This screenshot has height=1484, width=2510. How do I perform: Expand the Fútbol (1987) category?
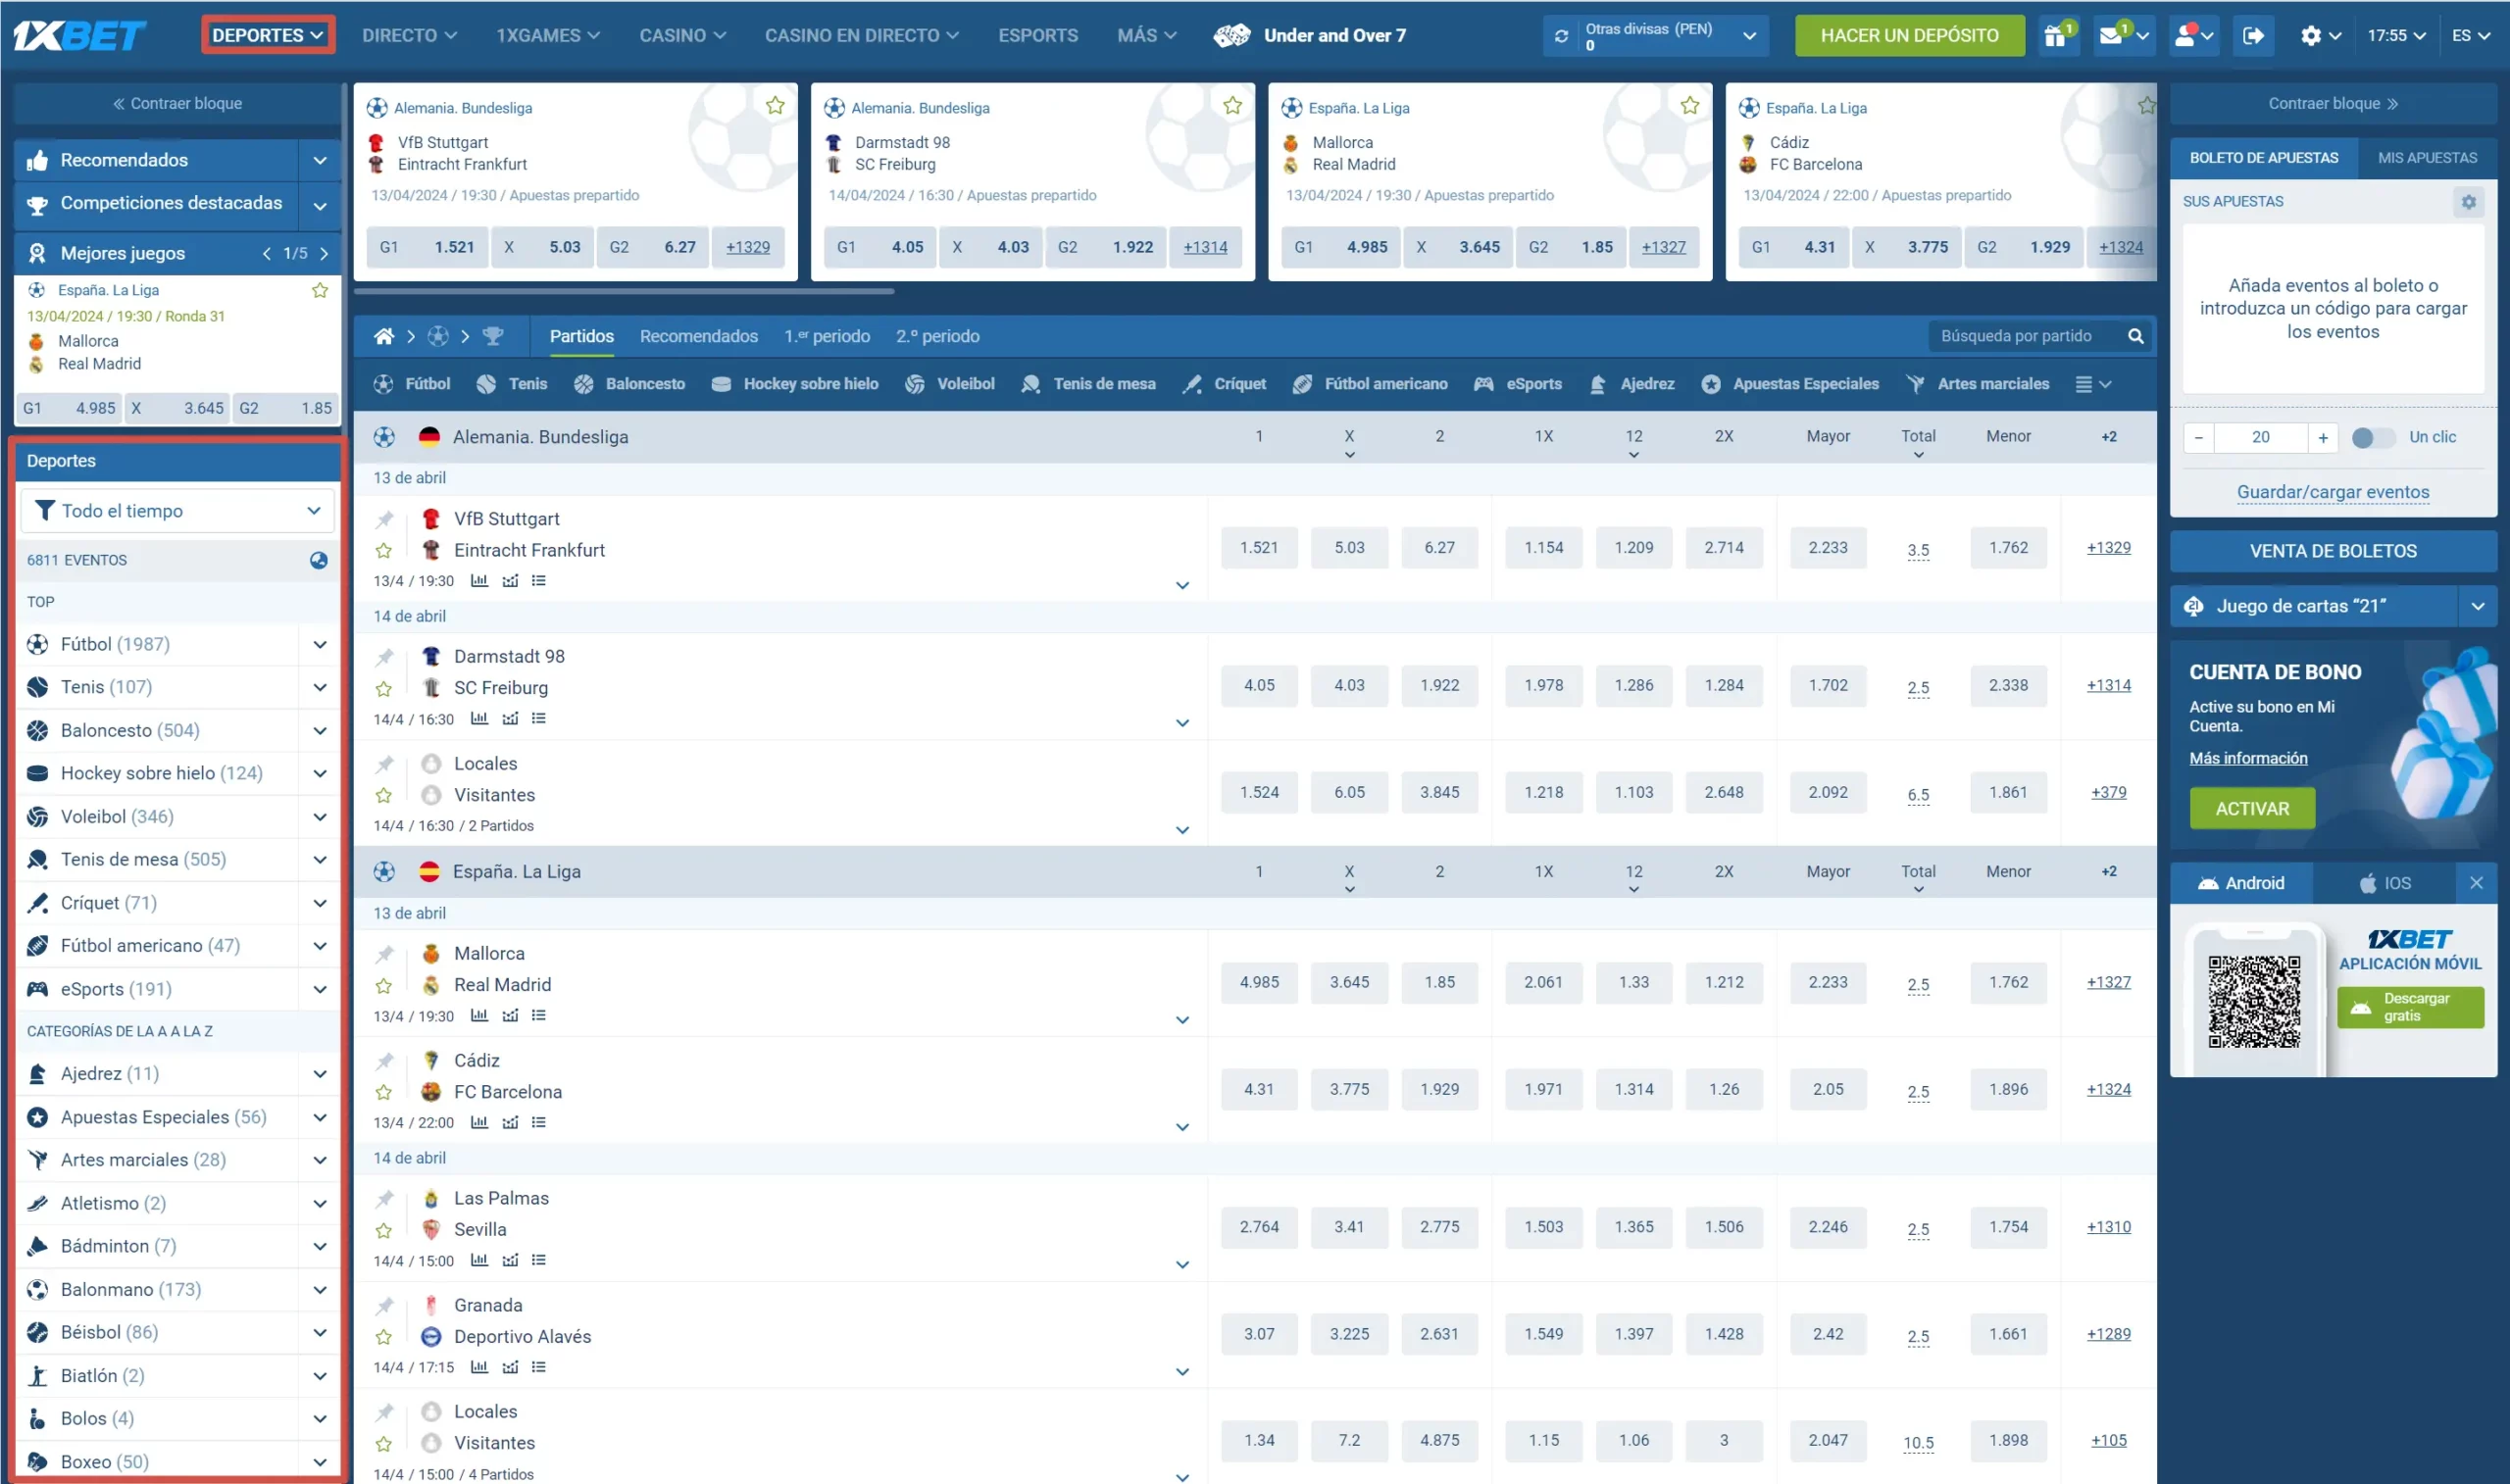320,645
